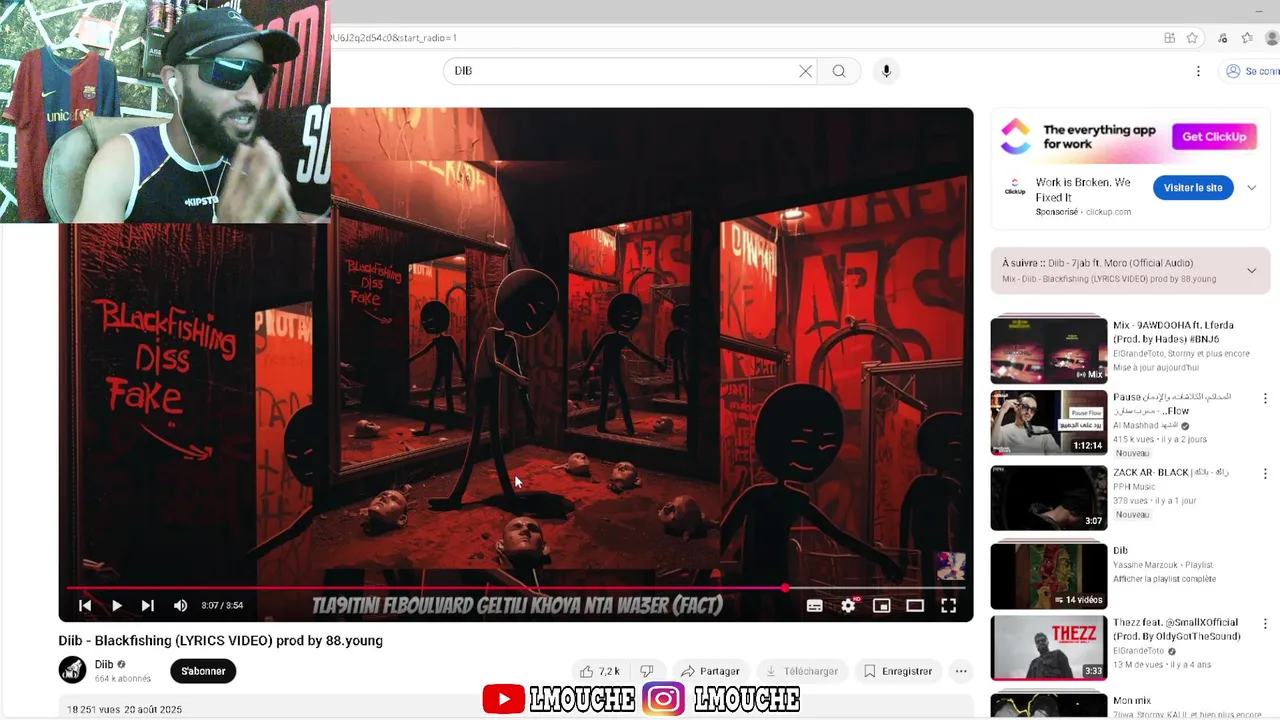Clear the DIB search text with the X

pyautogui.click(x=805, y=71)
